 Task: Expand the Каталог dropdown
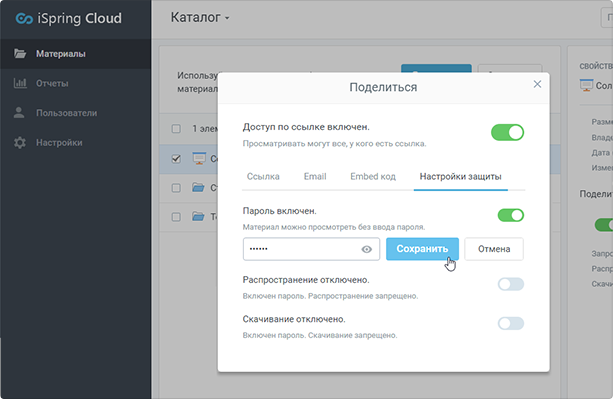click(200, 18)
